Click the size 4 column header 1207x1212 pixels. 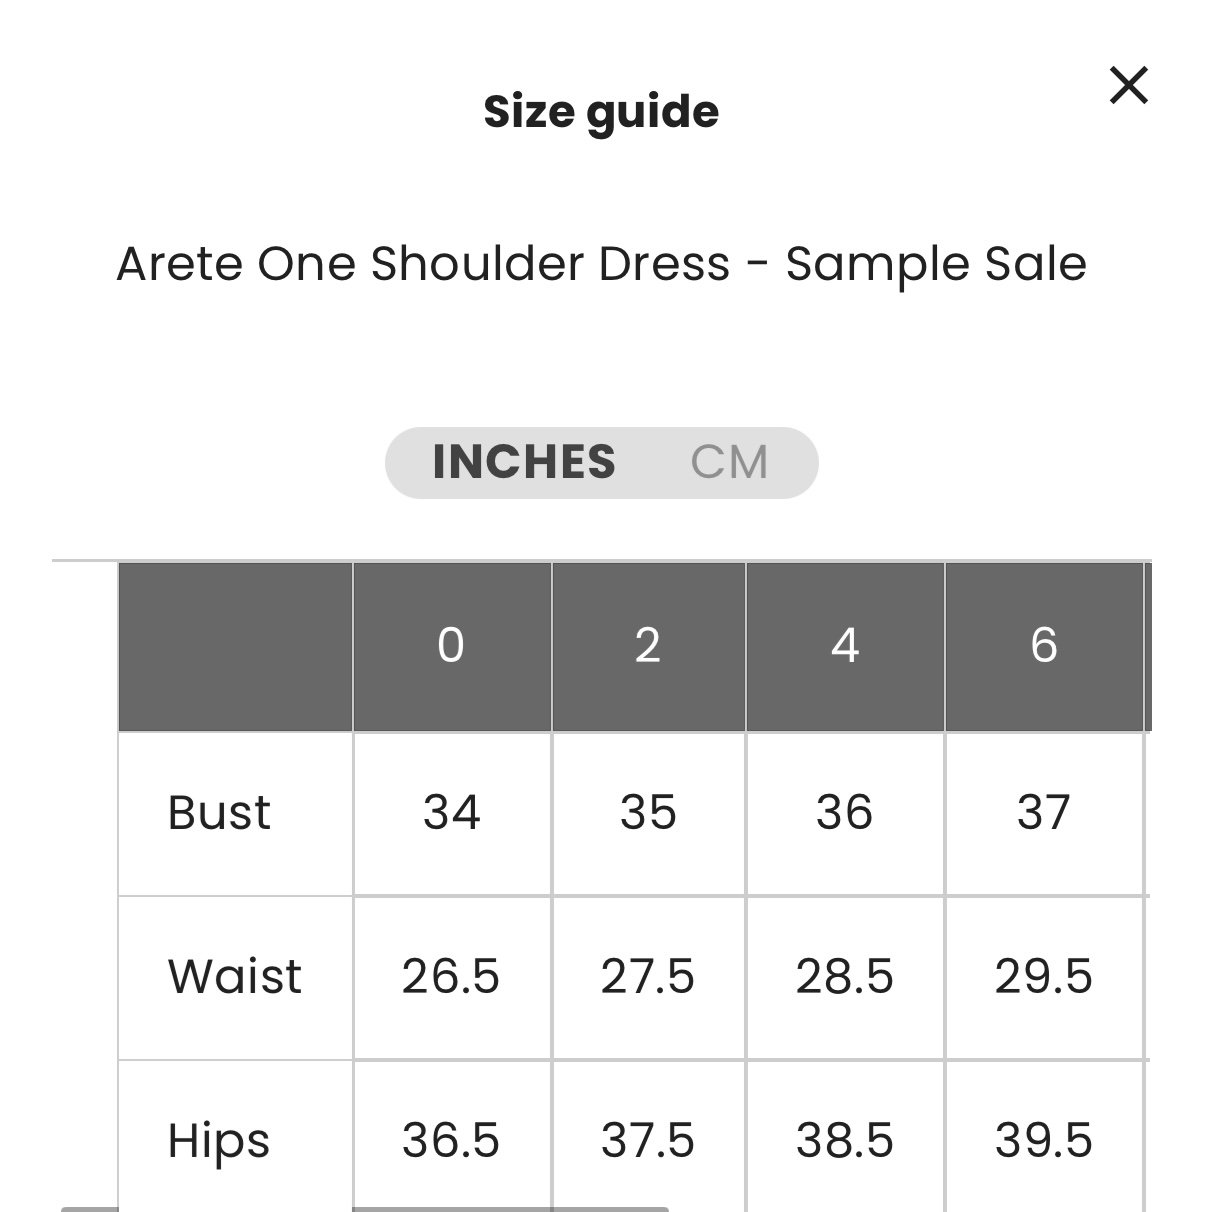coord(845,646)
